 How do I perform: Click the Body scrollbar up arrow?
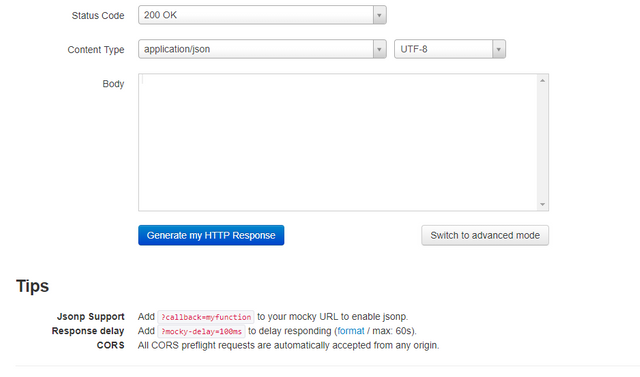pyautogui.click(x=542, y=81)
